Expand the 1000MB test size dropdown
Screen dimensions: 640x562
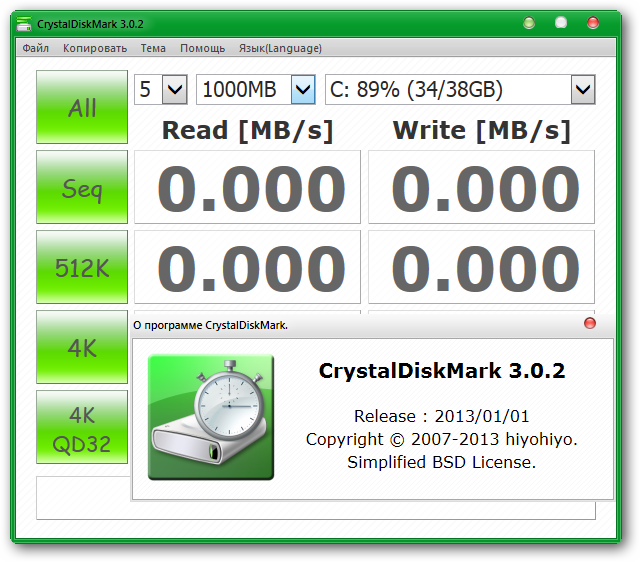303,89
